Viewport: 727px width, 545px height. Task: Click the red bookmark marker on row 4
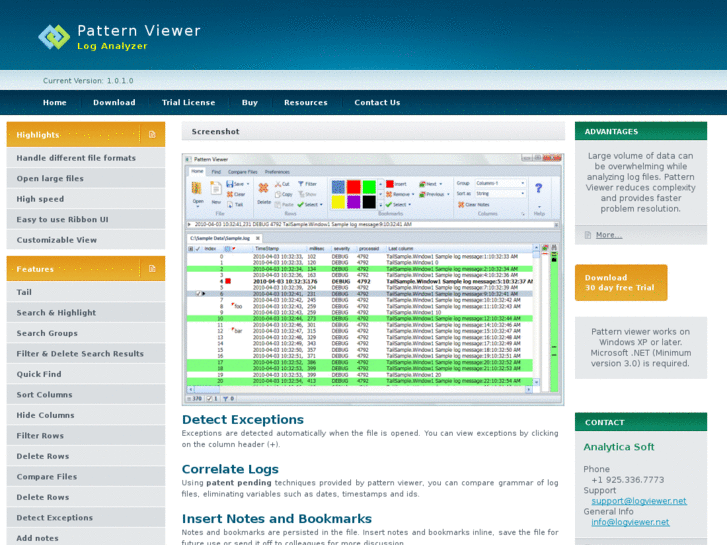(x=228, y=282)
